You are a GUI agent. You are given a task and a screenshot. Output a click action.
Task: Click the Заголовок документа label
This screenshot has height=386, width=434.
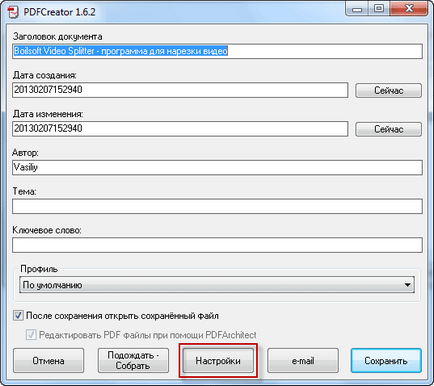click(x=57, y=36)
